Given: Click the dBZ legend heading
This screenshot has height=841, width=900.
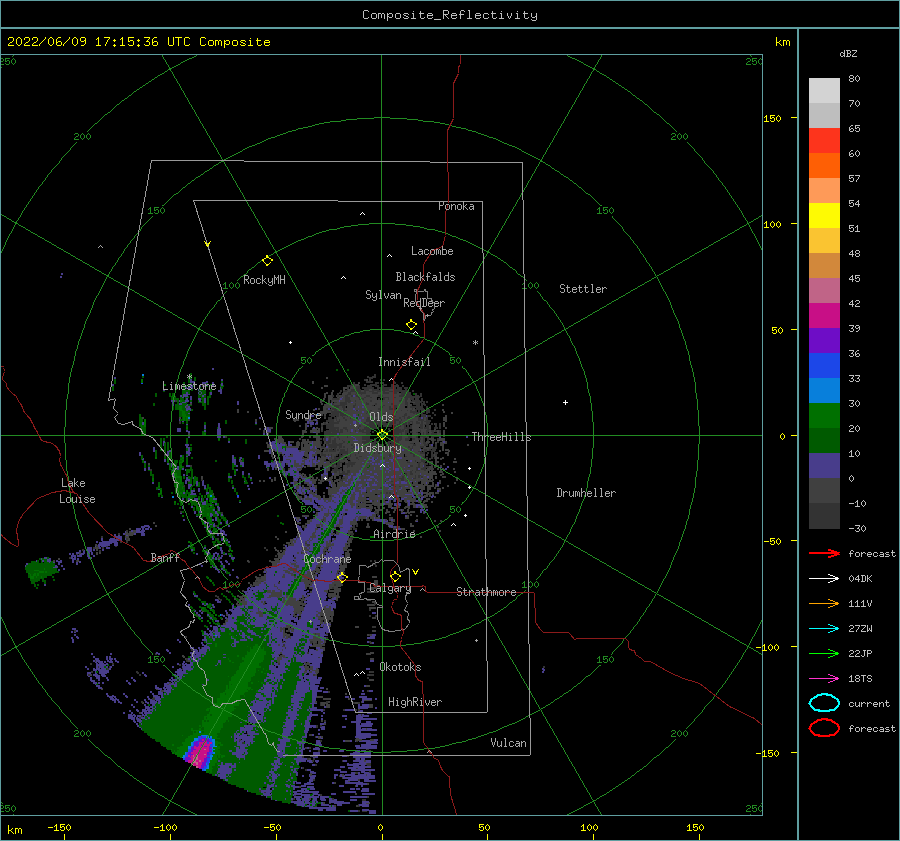Looking at the screenshot, I should click(x=848, y=53).
